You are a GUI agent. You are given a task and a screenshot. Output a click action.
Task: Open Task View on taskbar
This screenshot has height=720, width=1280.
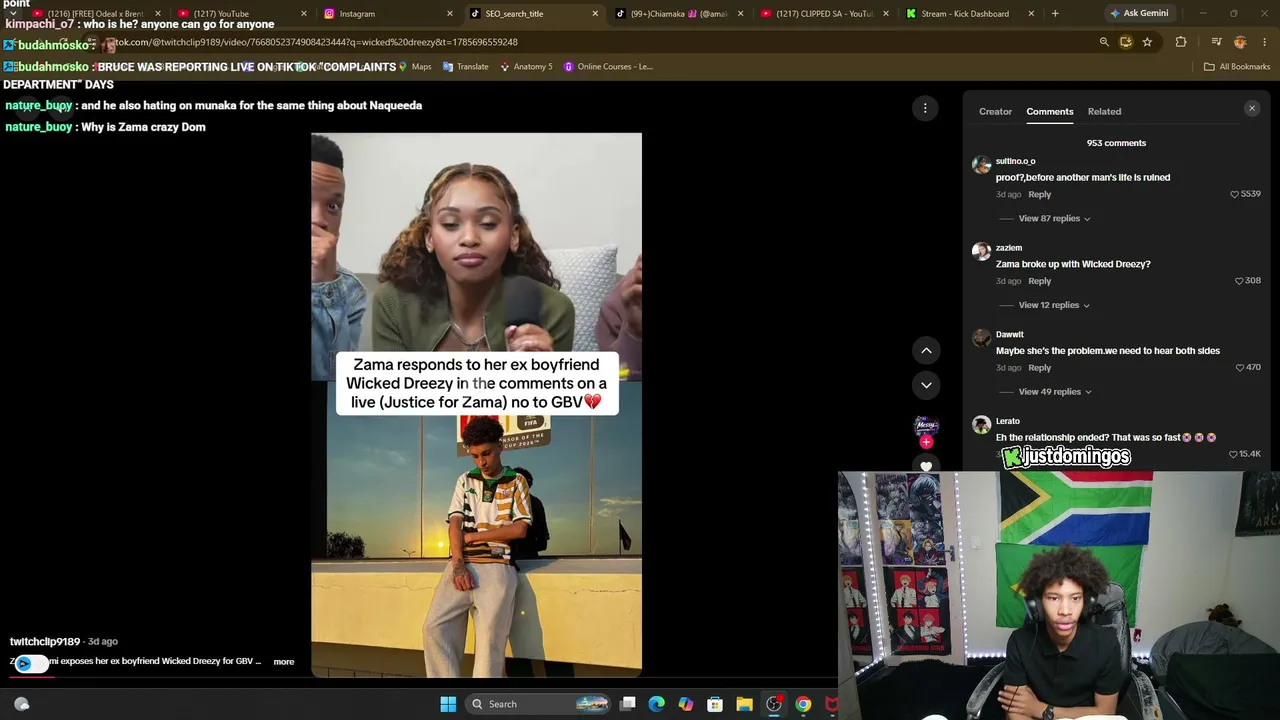(x=628, y=704)
